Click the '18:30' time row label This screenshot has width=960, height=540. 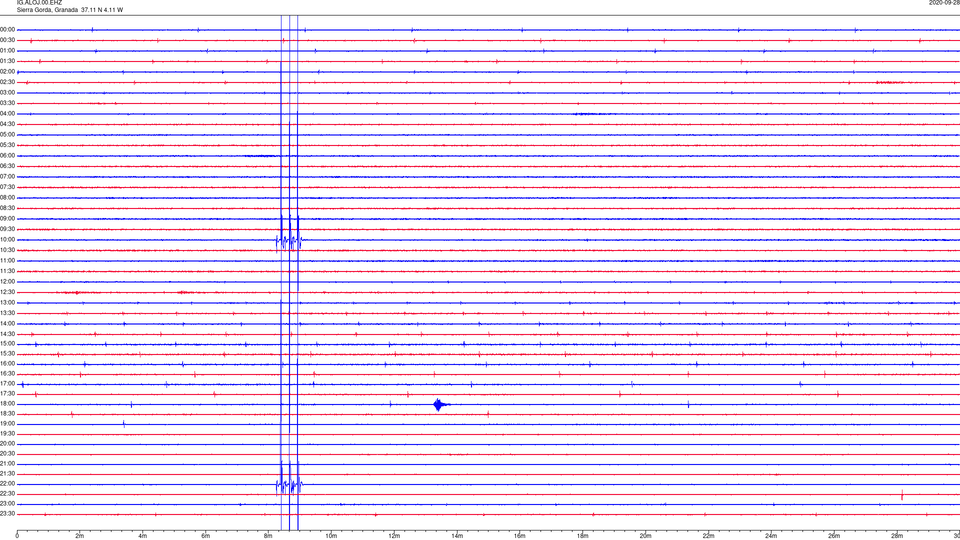pos(7,414)
